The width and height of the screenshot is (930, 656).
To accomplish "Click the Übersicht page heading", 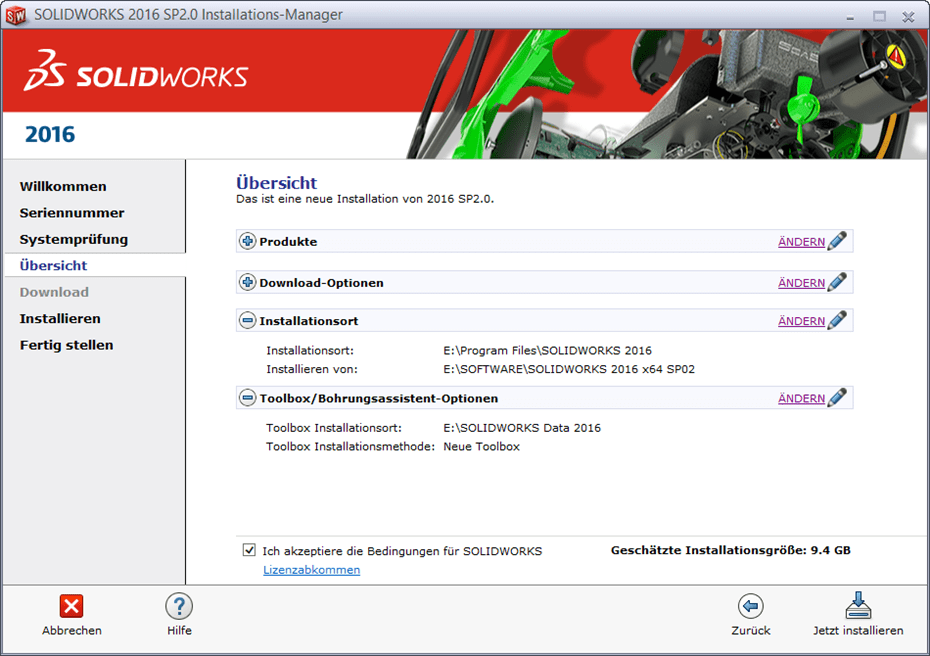I will pyautogui.click(x=276, y=182).
